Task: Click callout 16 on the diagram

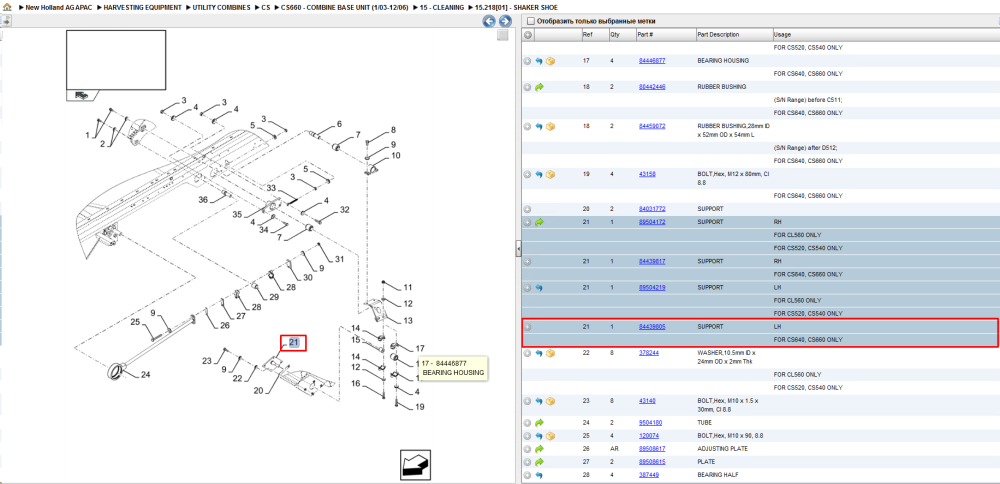Action: [356, 383]
